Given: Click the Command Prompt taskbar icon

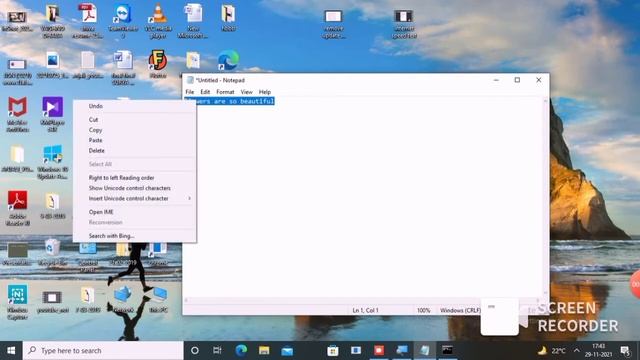Looking at the screenshot, I should click(447, 350).
